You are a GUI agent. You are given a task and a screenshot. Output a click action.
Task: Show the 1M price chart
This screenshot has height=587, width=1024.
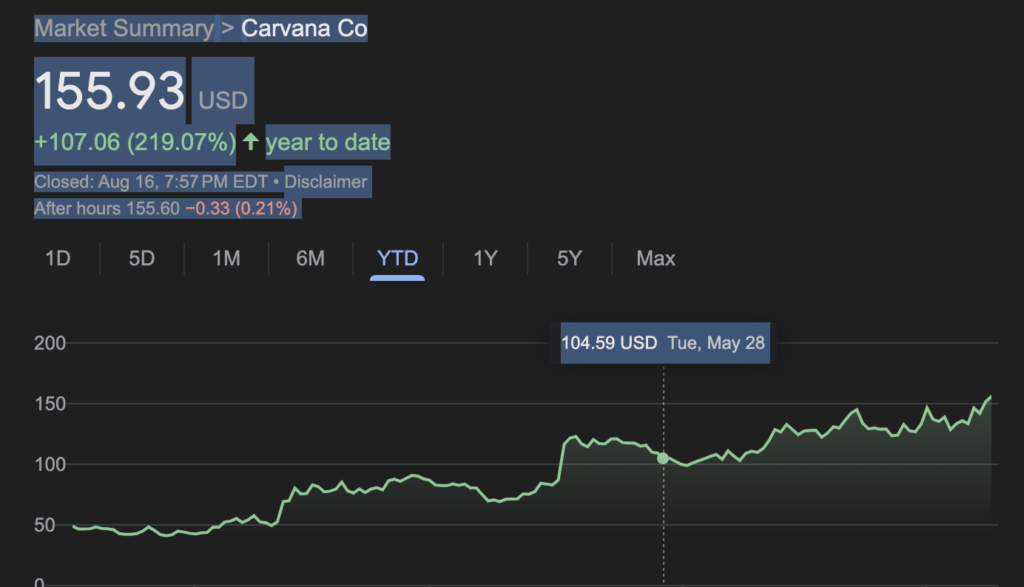click(226, 259)
